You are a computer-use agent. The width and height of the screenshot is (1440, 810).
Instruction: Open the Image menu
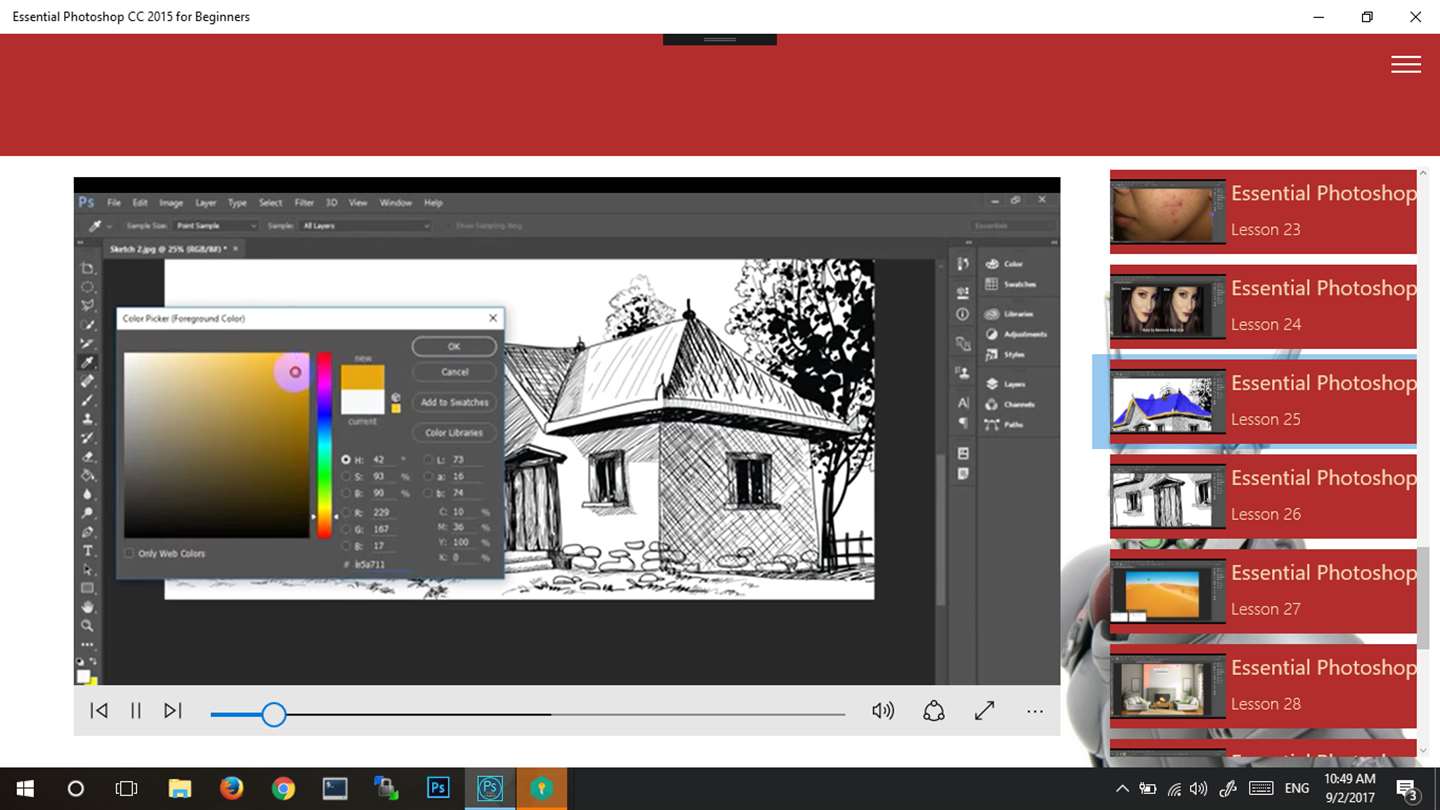[x=171, y=202]
